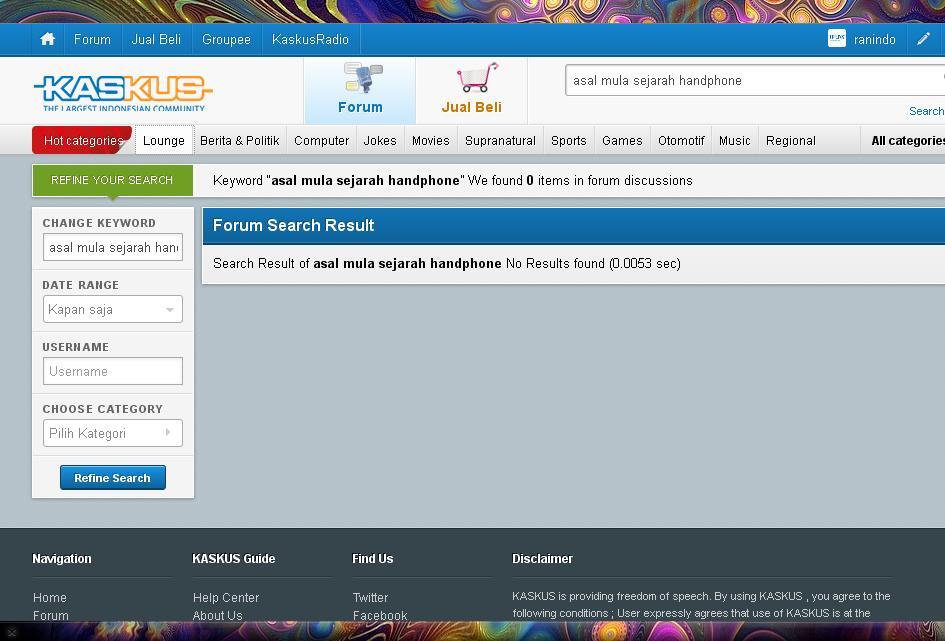945x641 pixels.
Task: Open the ranindo username menu
Action: pos(874,40)
